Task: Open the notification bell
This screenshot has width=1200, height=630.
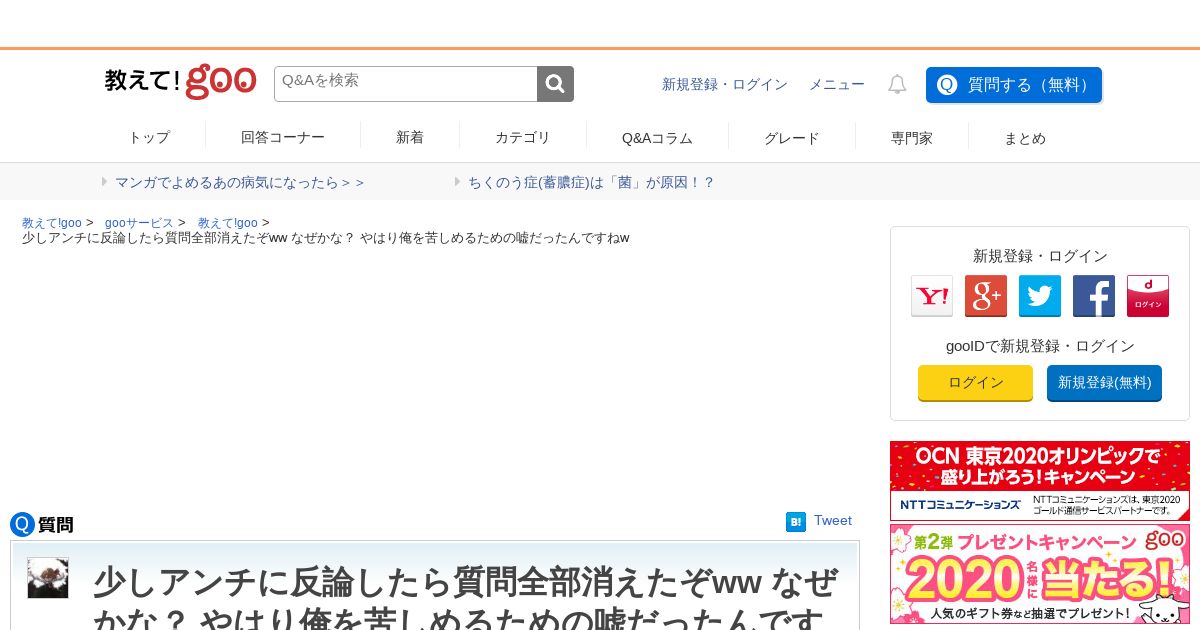Action: click(897, 85)
